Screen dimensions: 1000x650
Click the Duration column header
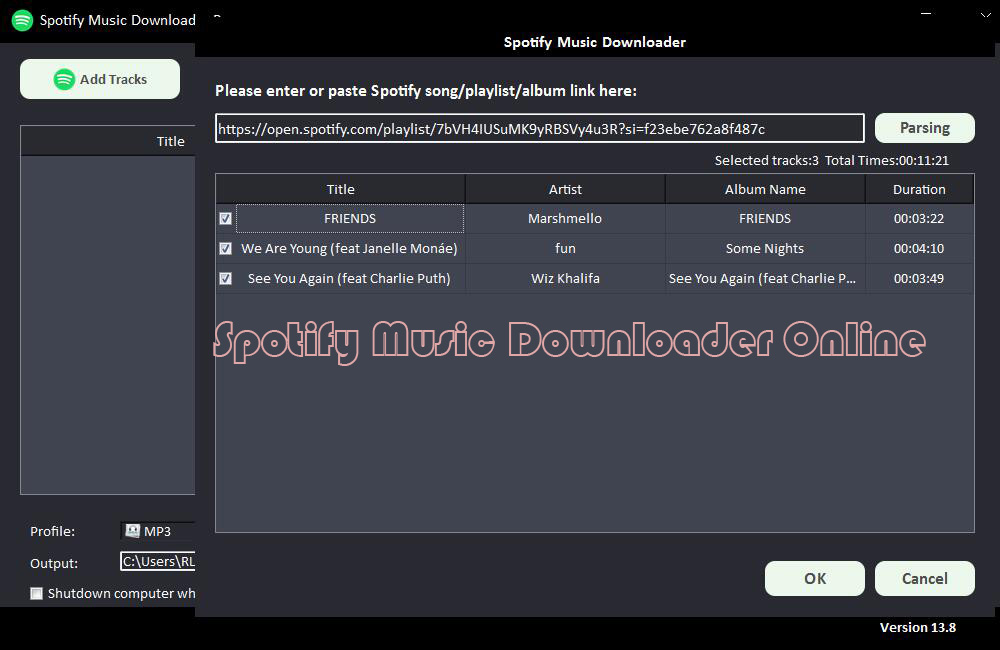[919, 189]
